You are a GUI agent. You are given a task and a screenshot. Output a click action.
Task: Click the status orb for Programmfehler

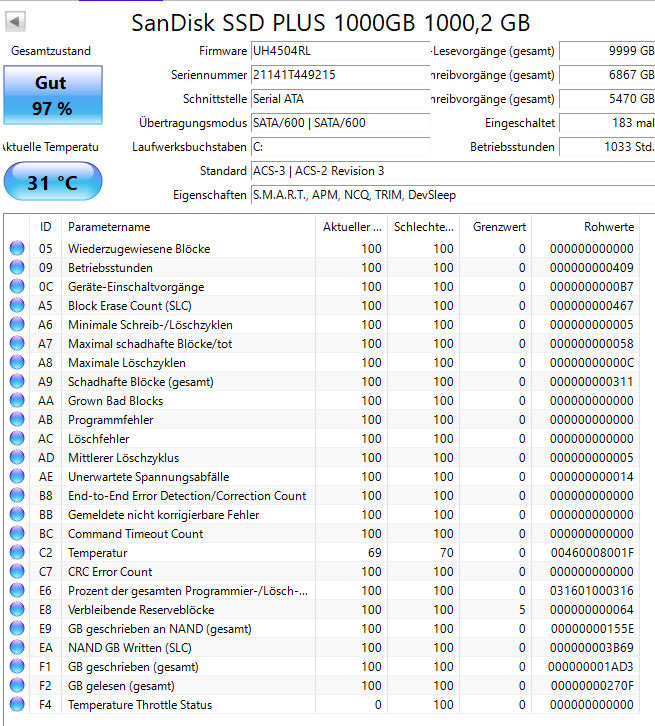click(x=17, y=419)
